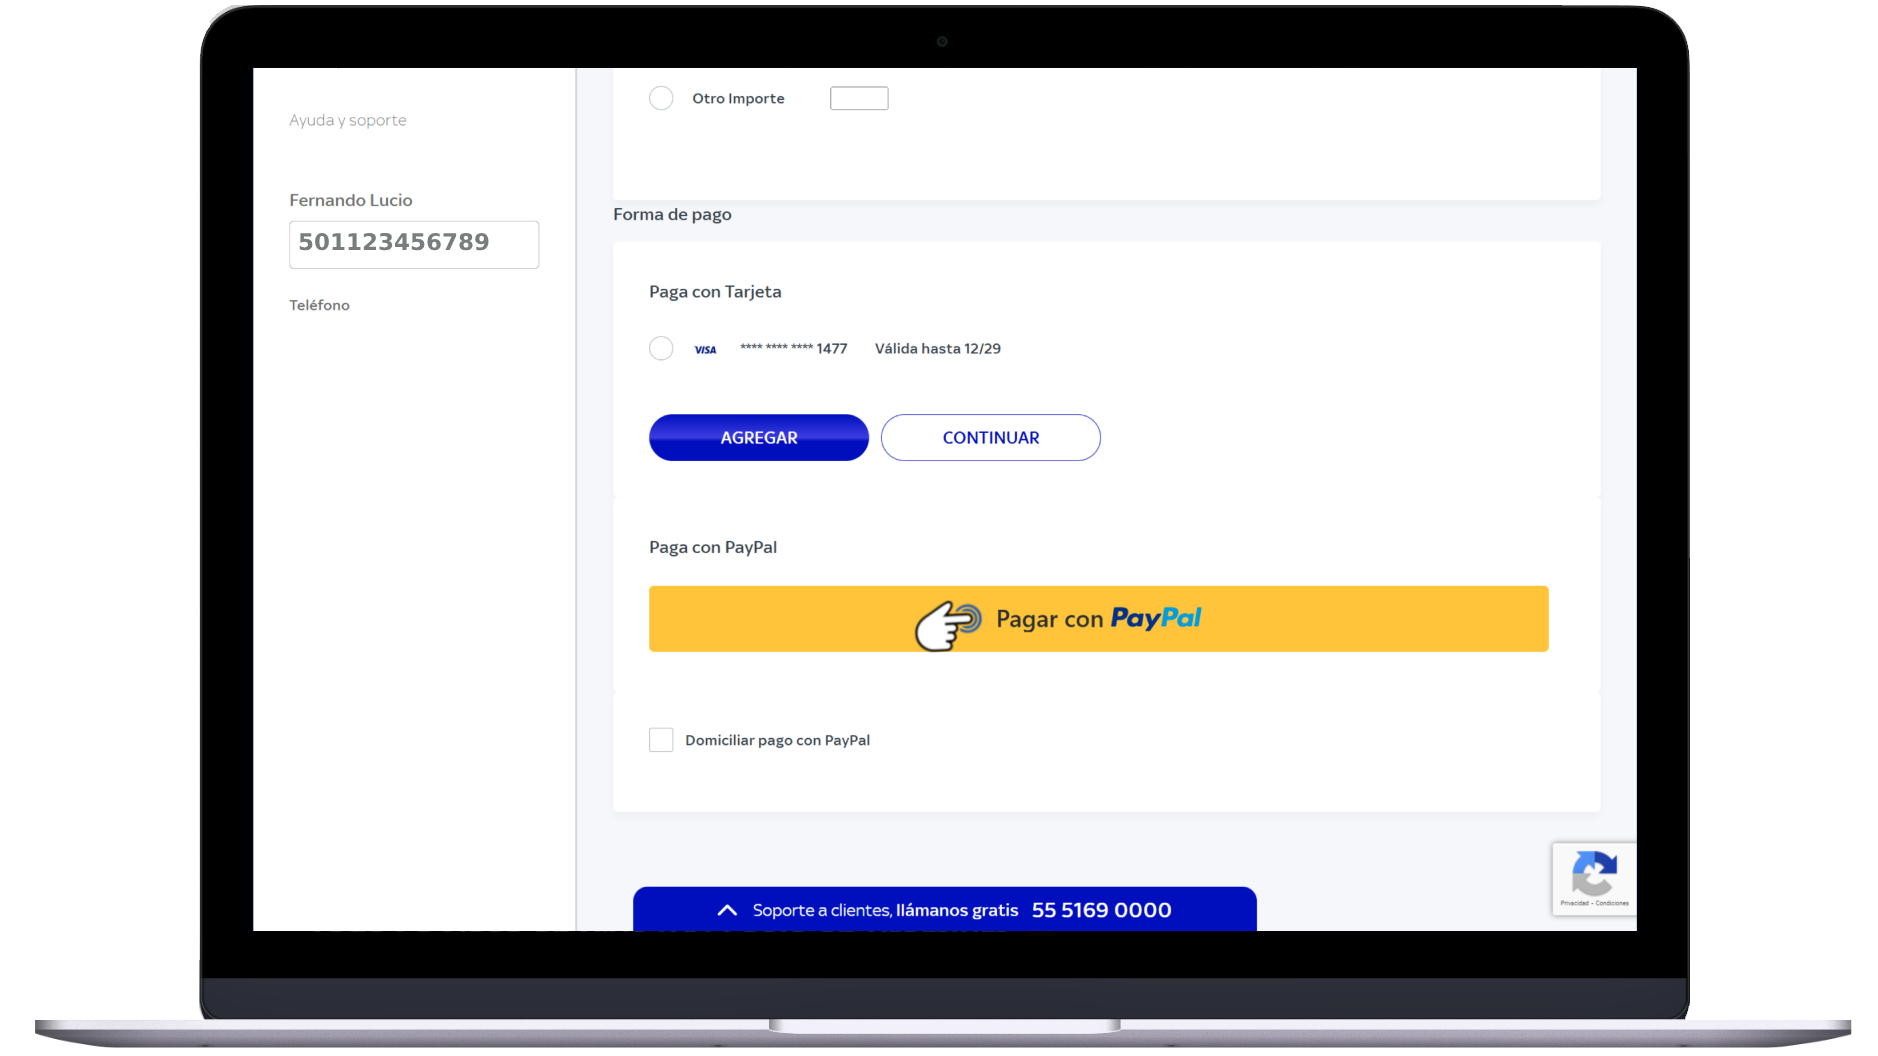
Task: Click the Otro Importe amount field
Action: [859, 98]
